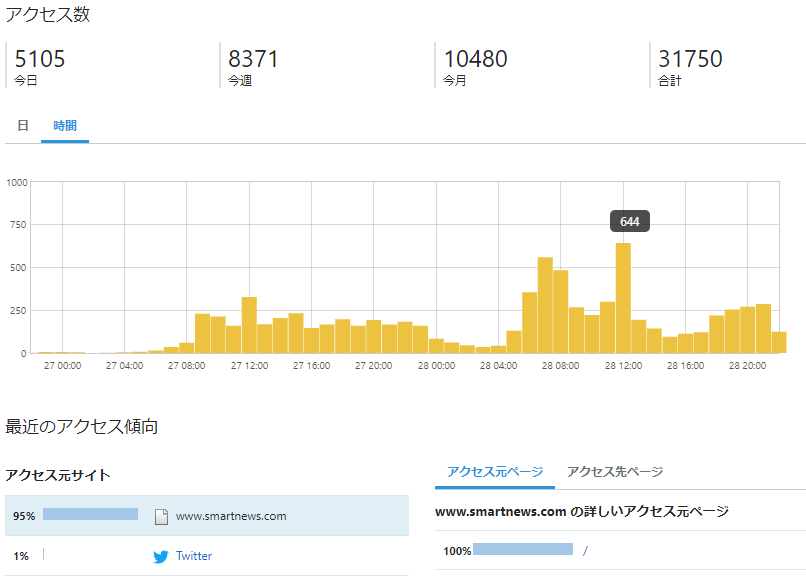Viewport: 806px width, 578px height.
Task: Click the 95% percentage value
Action: coord(24,516)
